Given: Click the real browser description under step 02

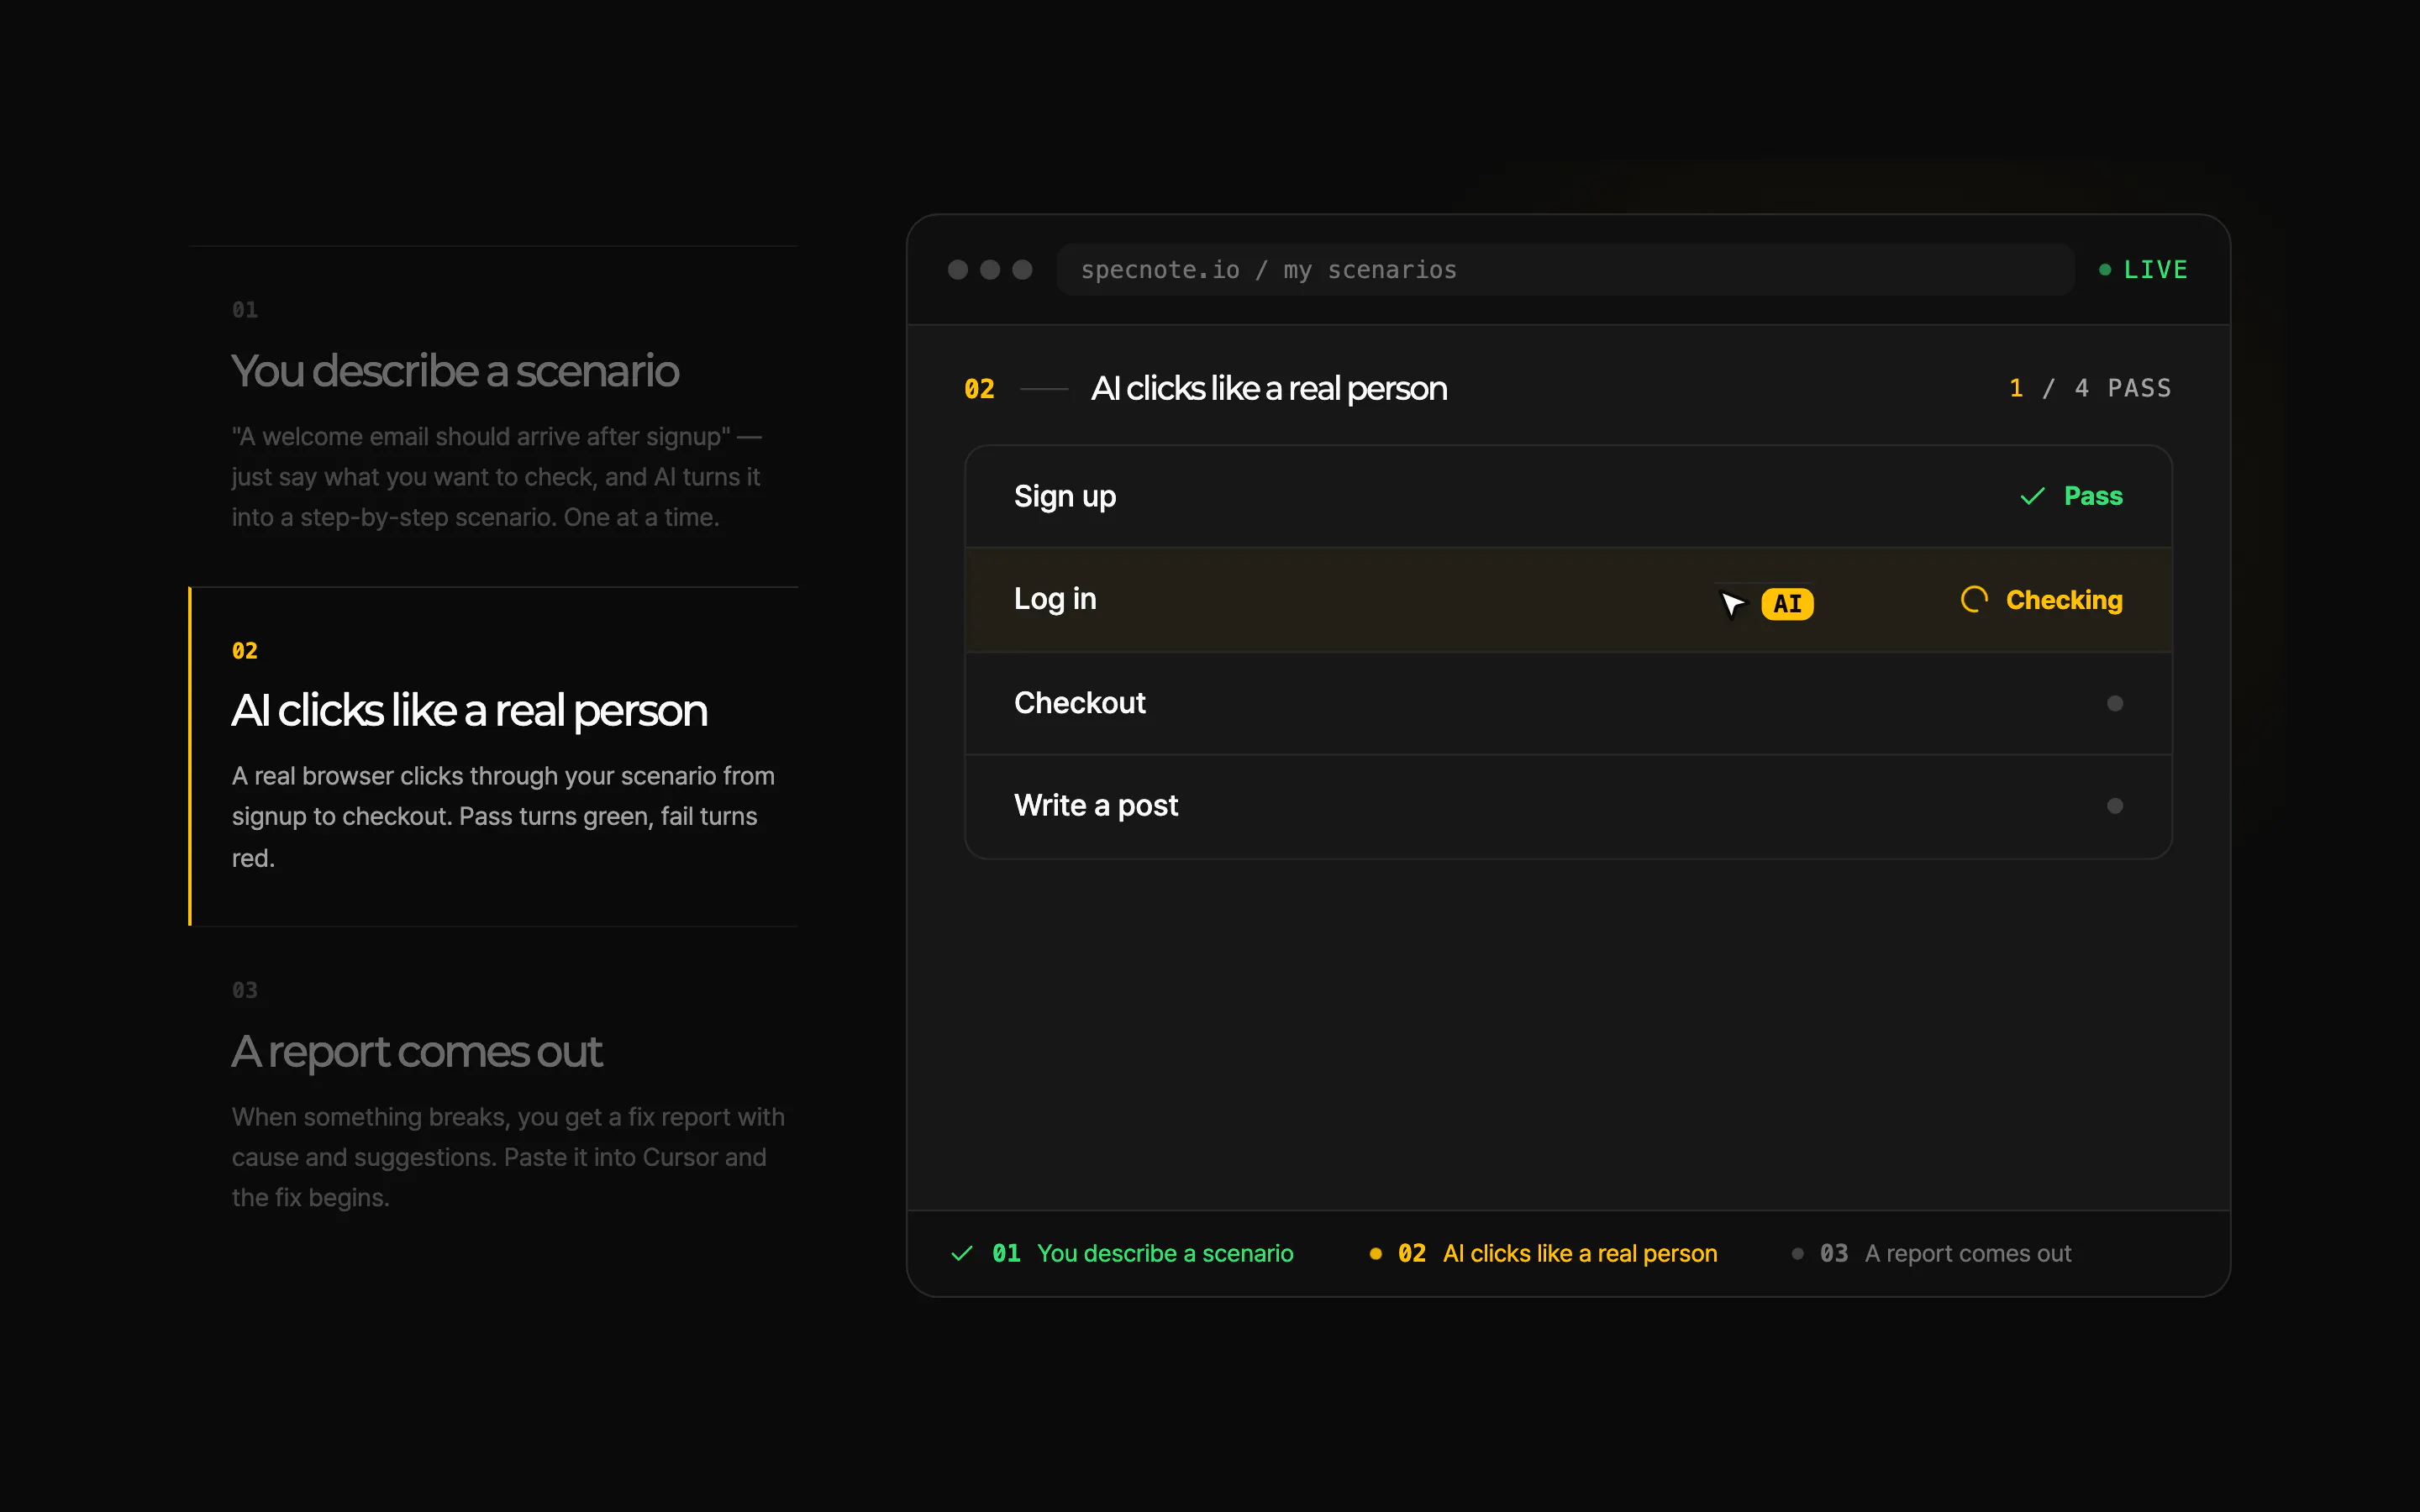Looking at the screenshot, I should pos(503,817).
